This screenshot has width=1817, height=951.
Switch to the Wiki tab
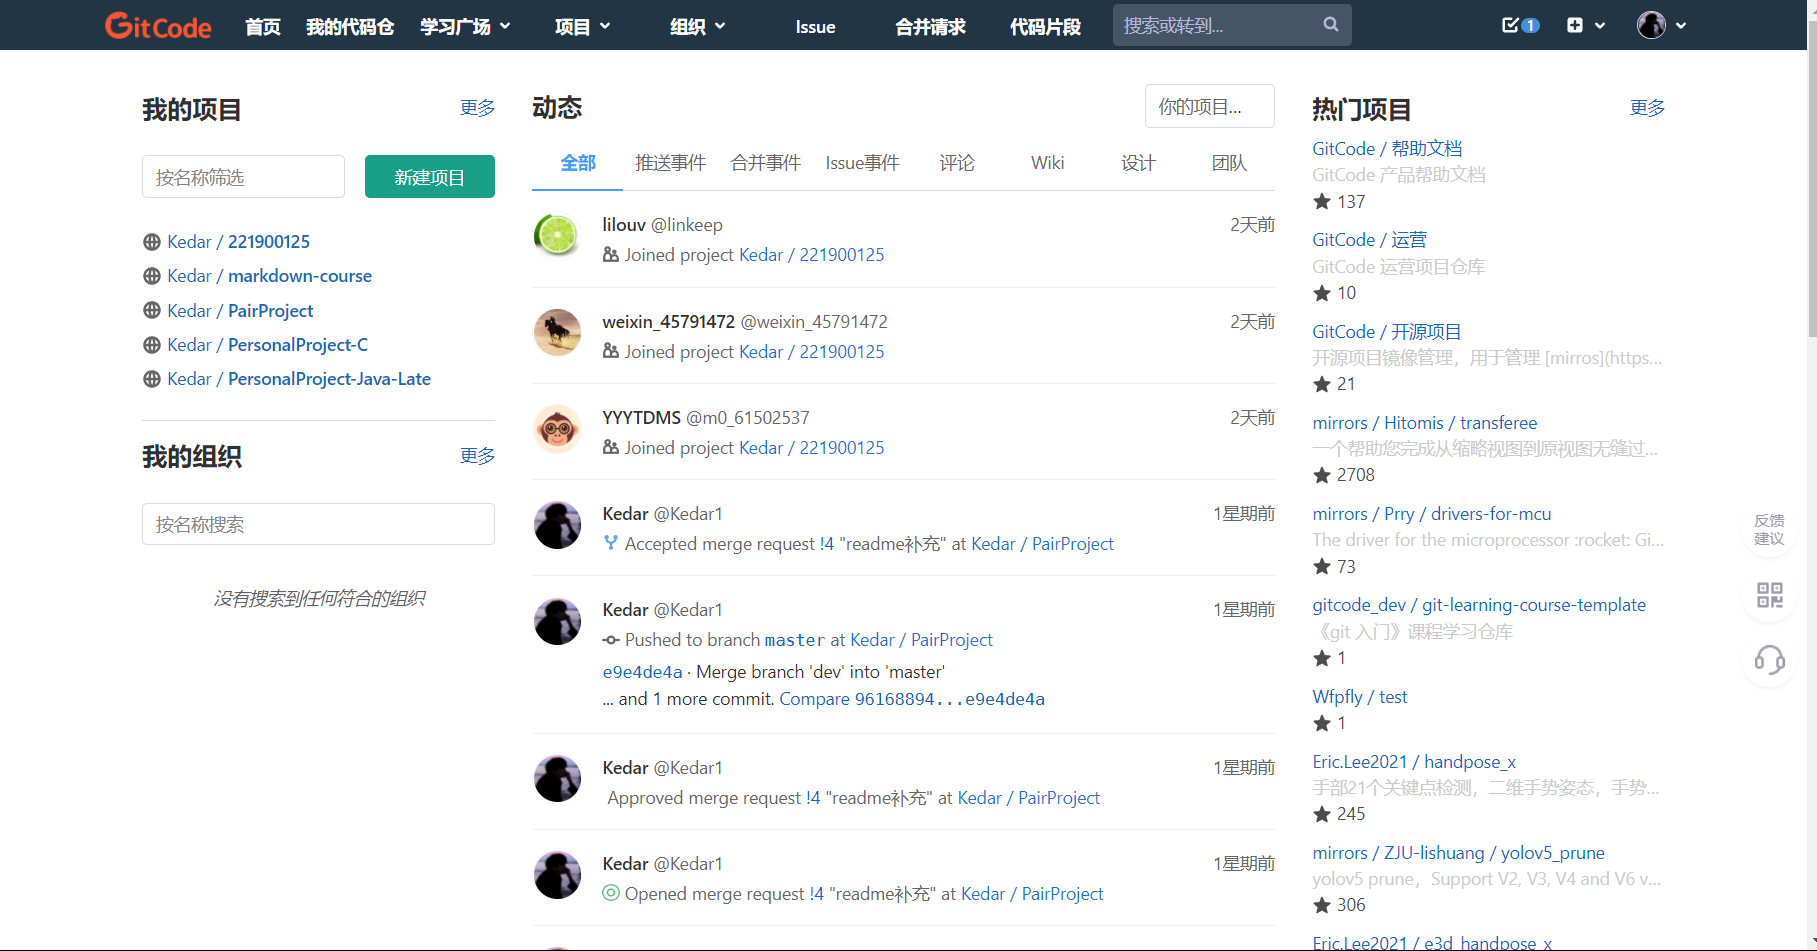[1047, 163]
